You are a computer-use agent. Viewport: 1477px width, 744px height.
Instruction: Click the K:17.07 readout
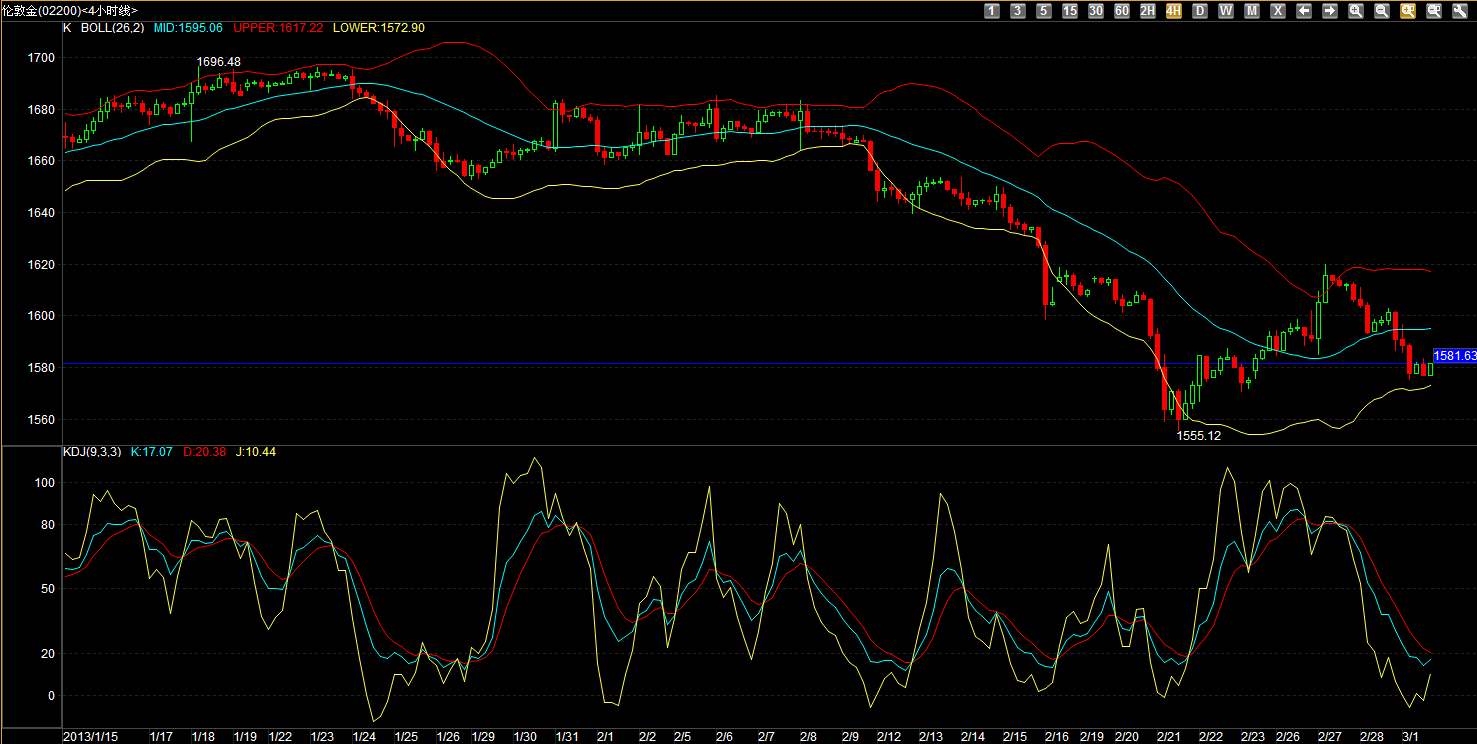pyautogui.click(x=151, y=452)
